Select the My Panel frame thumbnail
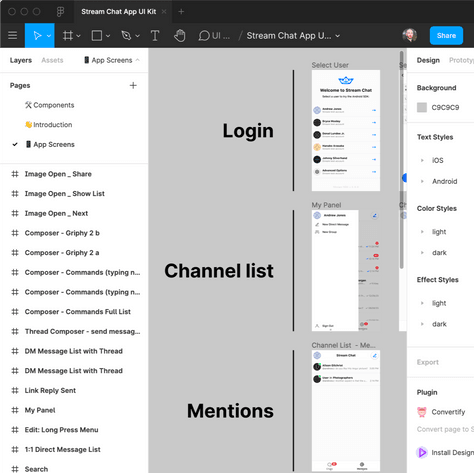Screen dimensions: 474x473 (346, 270)
